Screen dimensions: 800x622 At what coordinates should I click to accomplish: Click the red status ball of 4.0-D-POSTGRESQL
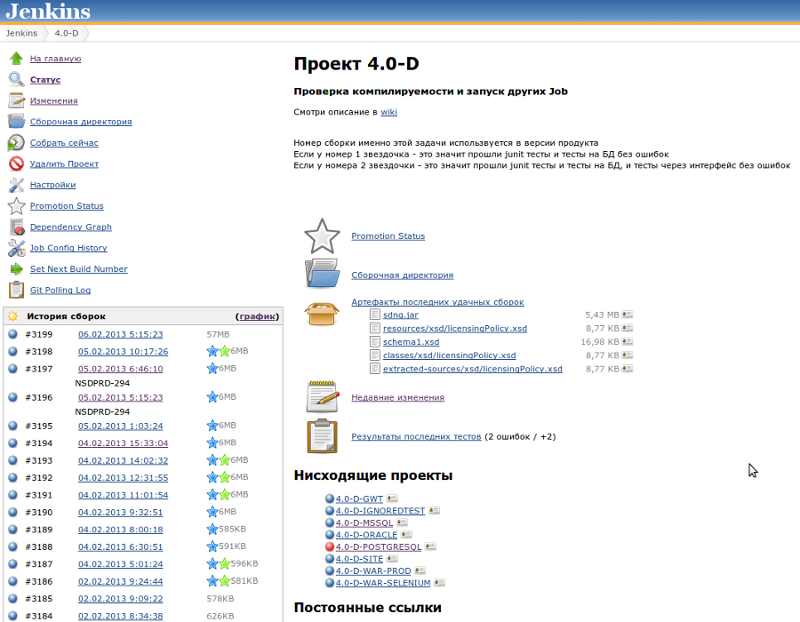point(329,546)
